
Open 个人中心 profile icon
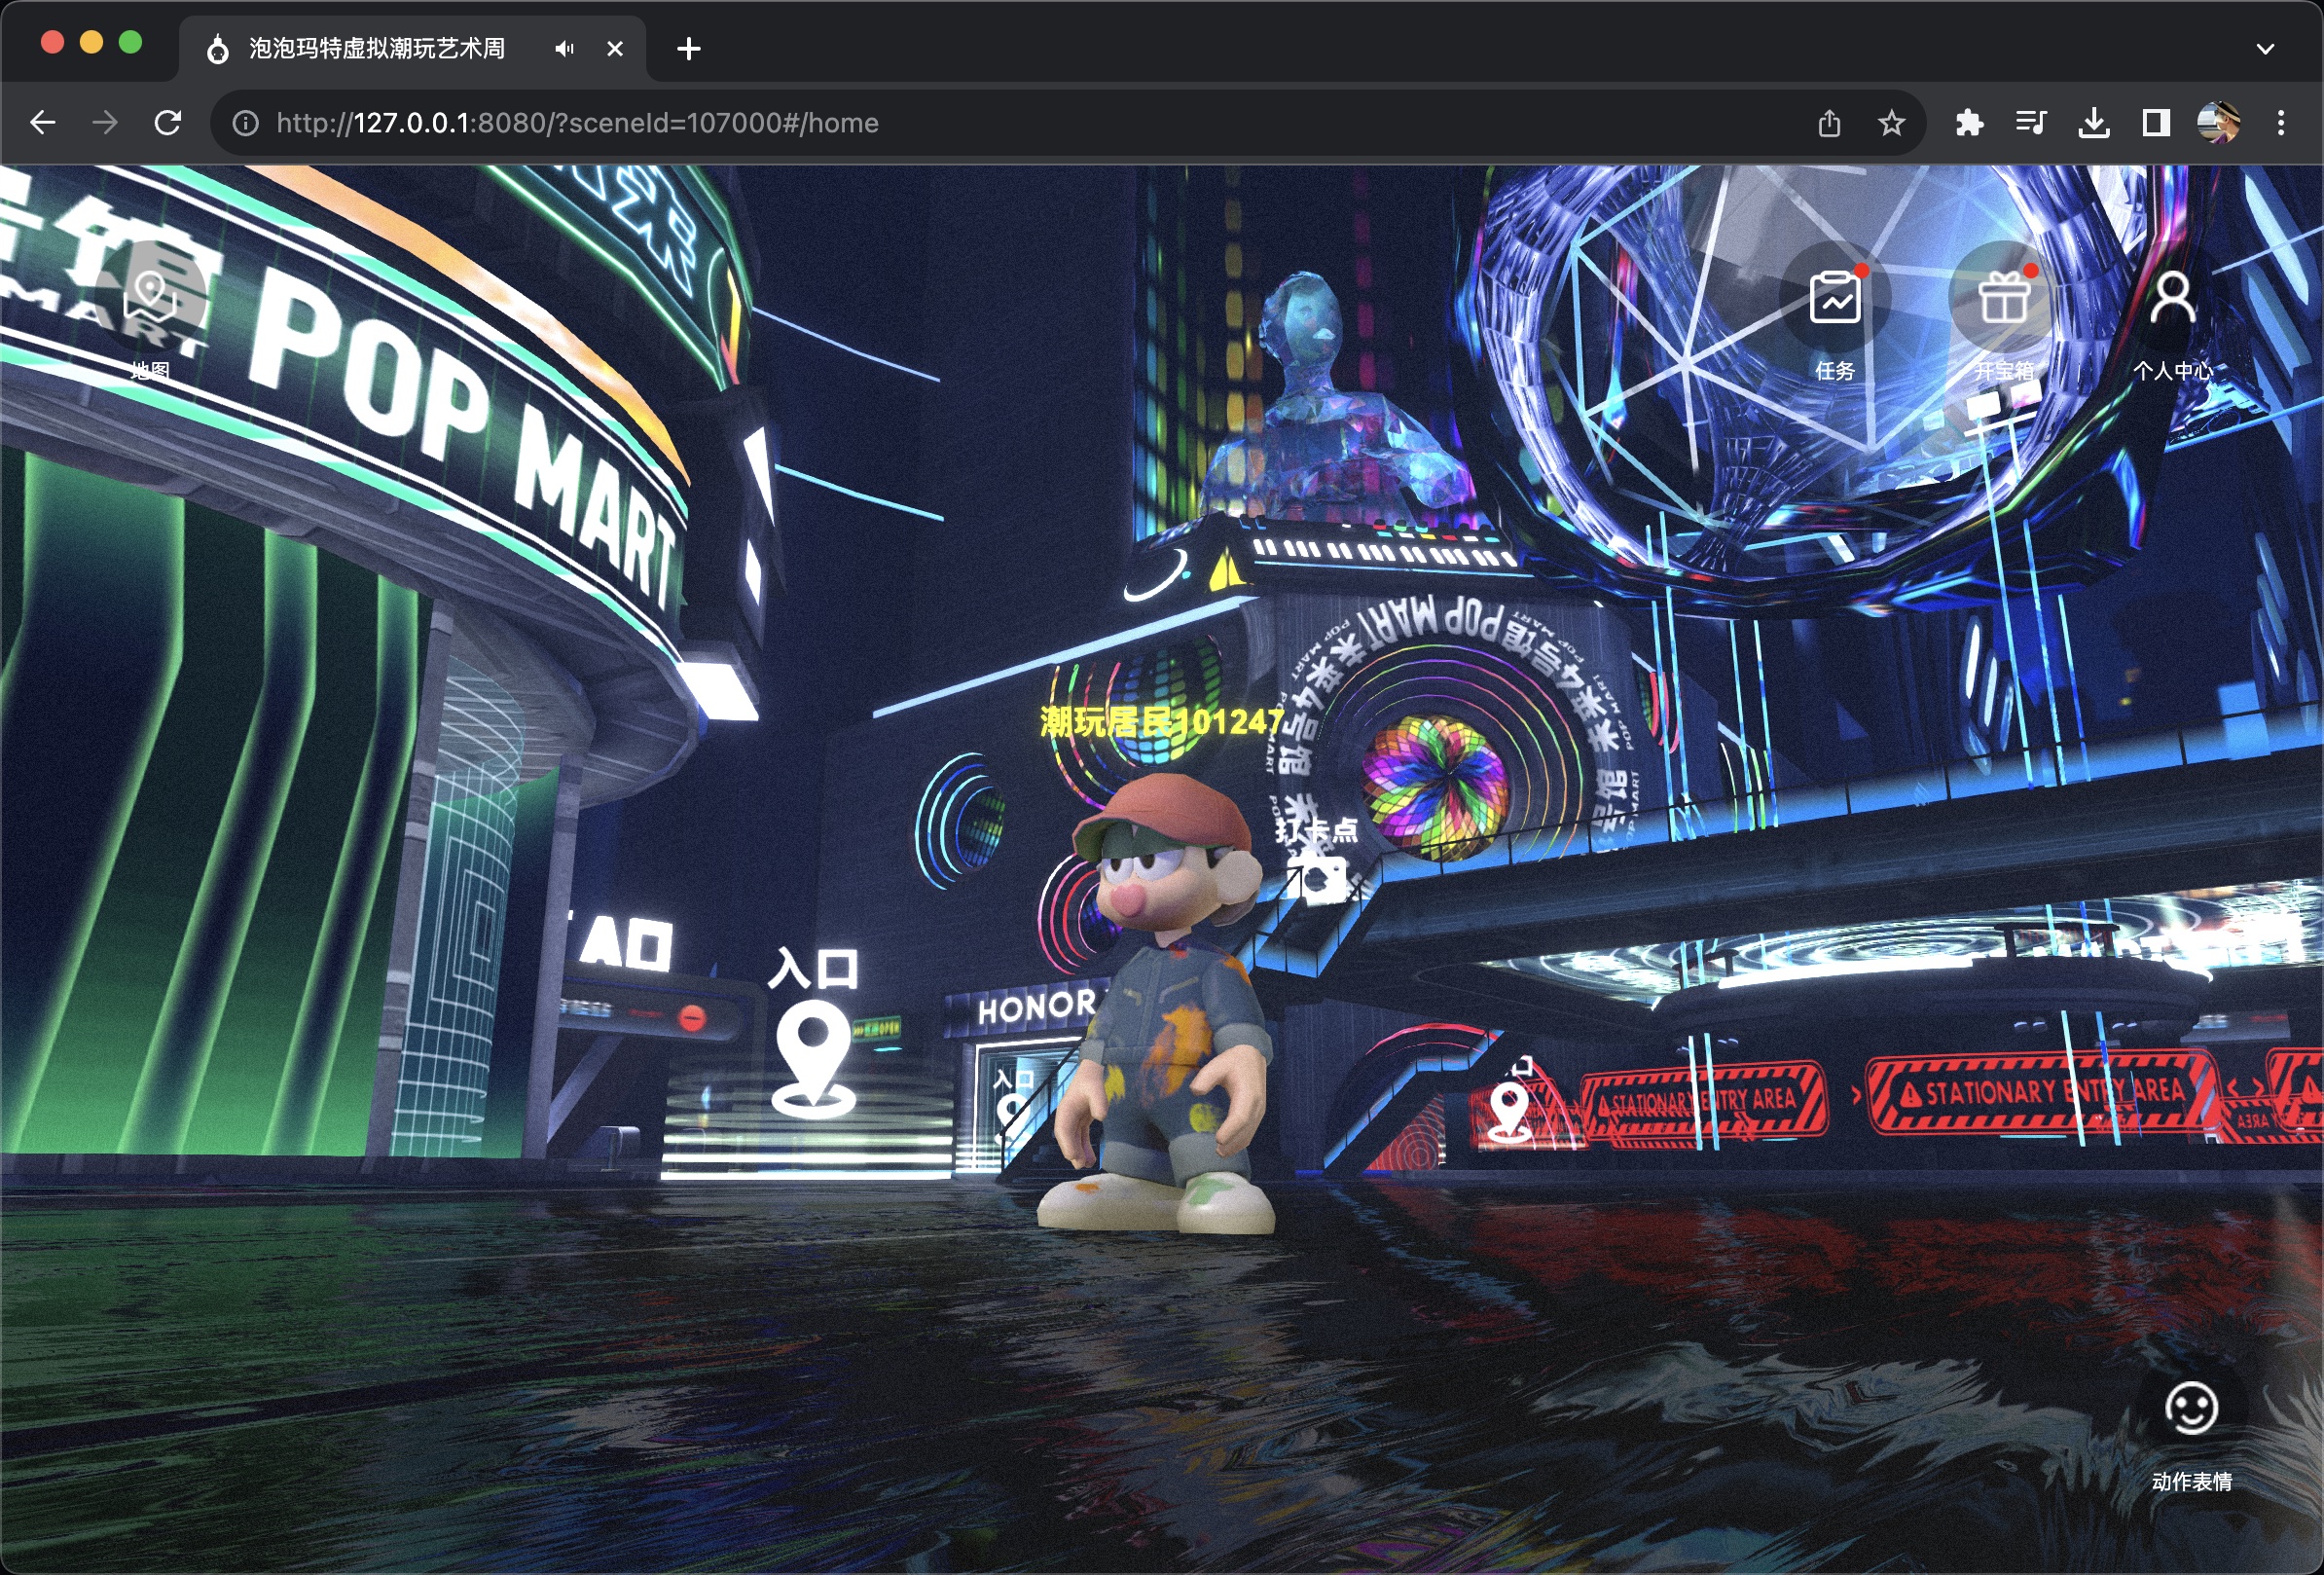tap(2172, 299)
